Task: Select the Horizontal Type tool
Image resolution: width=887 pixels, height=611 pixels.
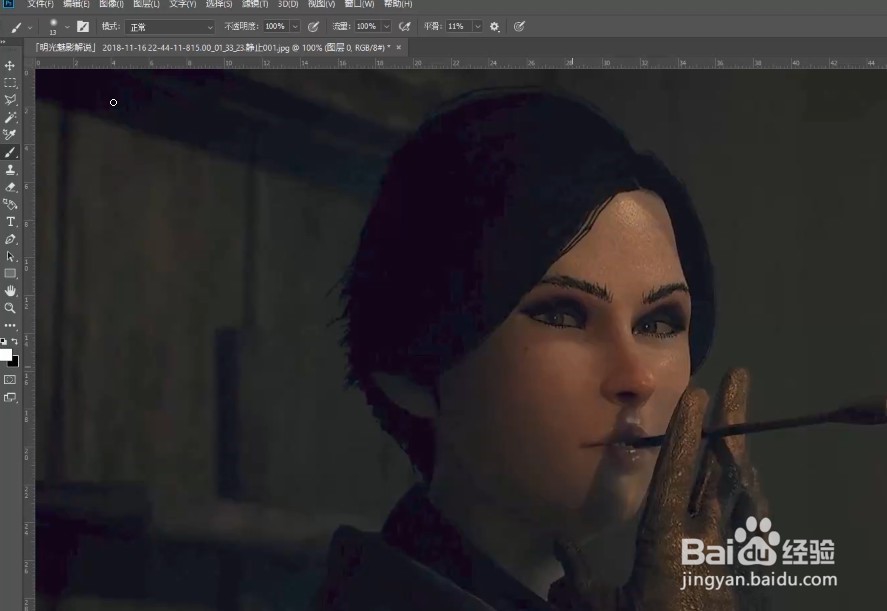Action: tap(10, 222)
